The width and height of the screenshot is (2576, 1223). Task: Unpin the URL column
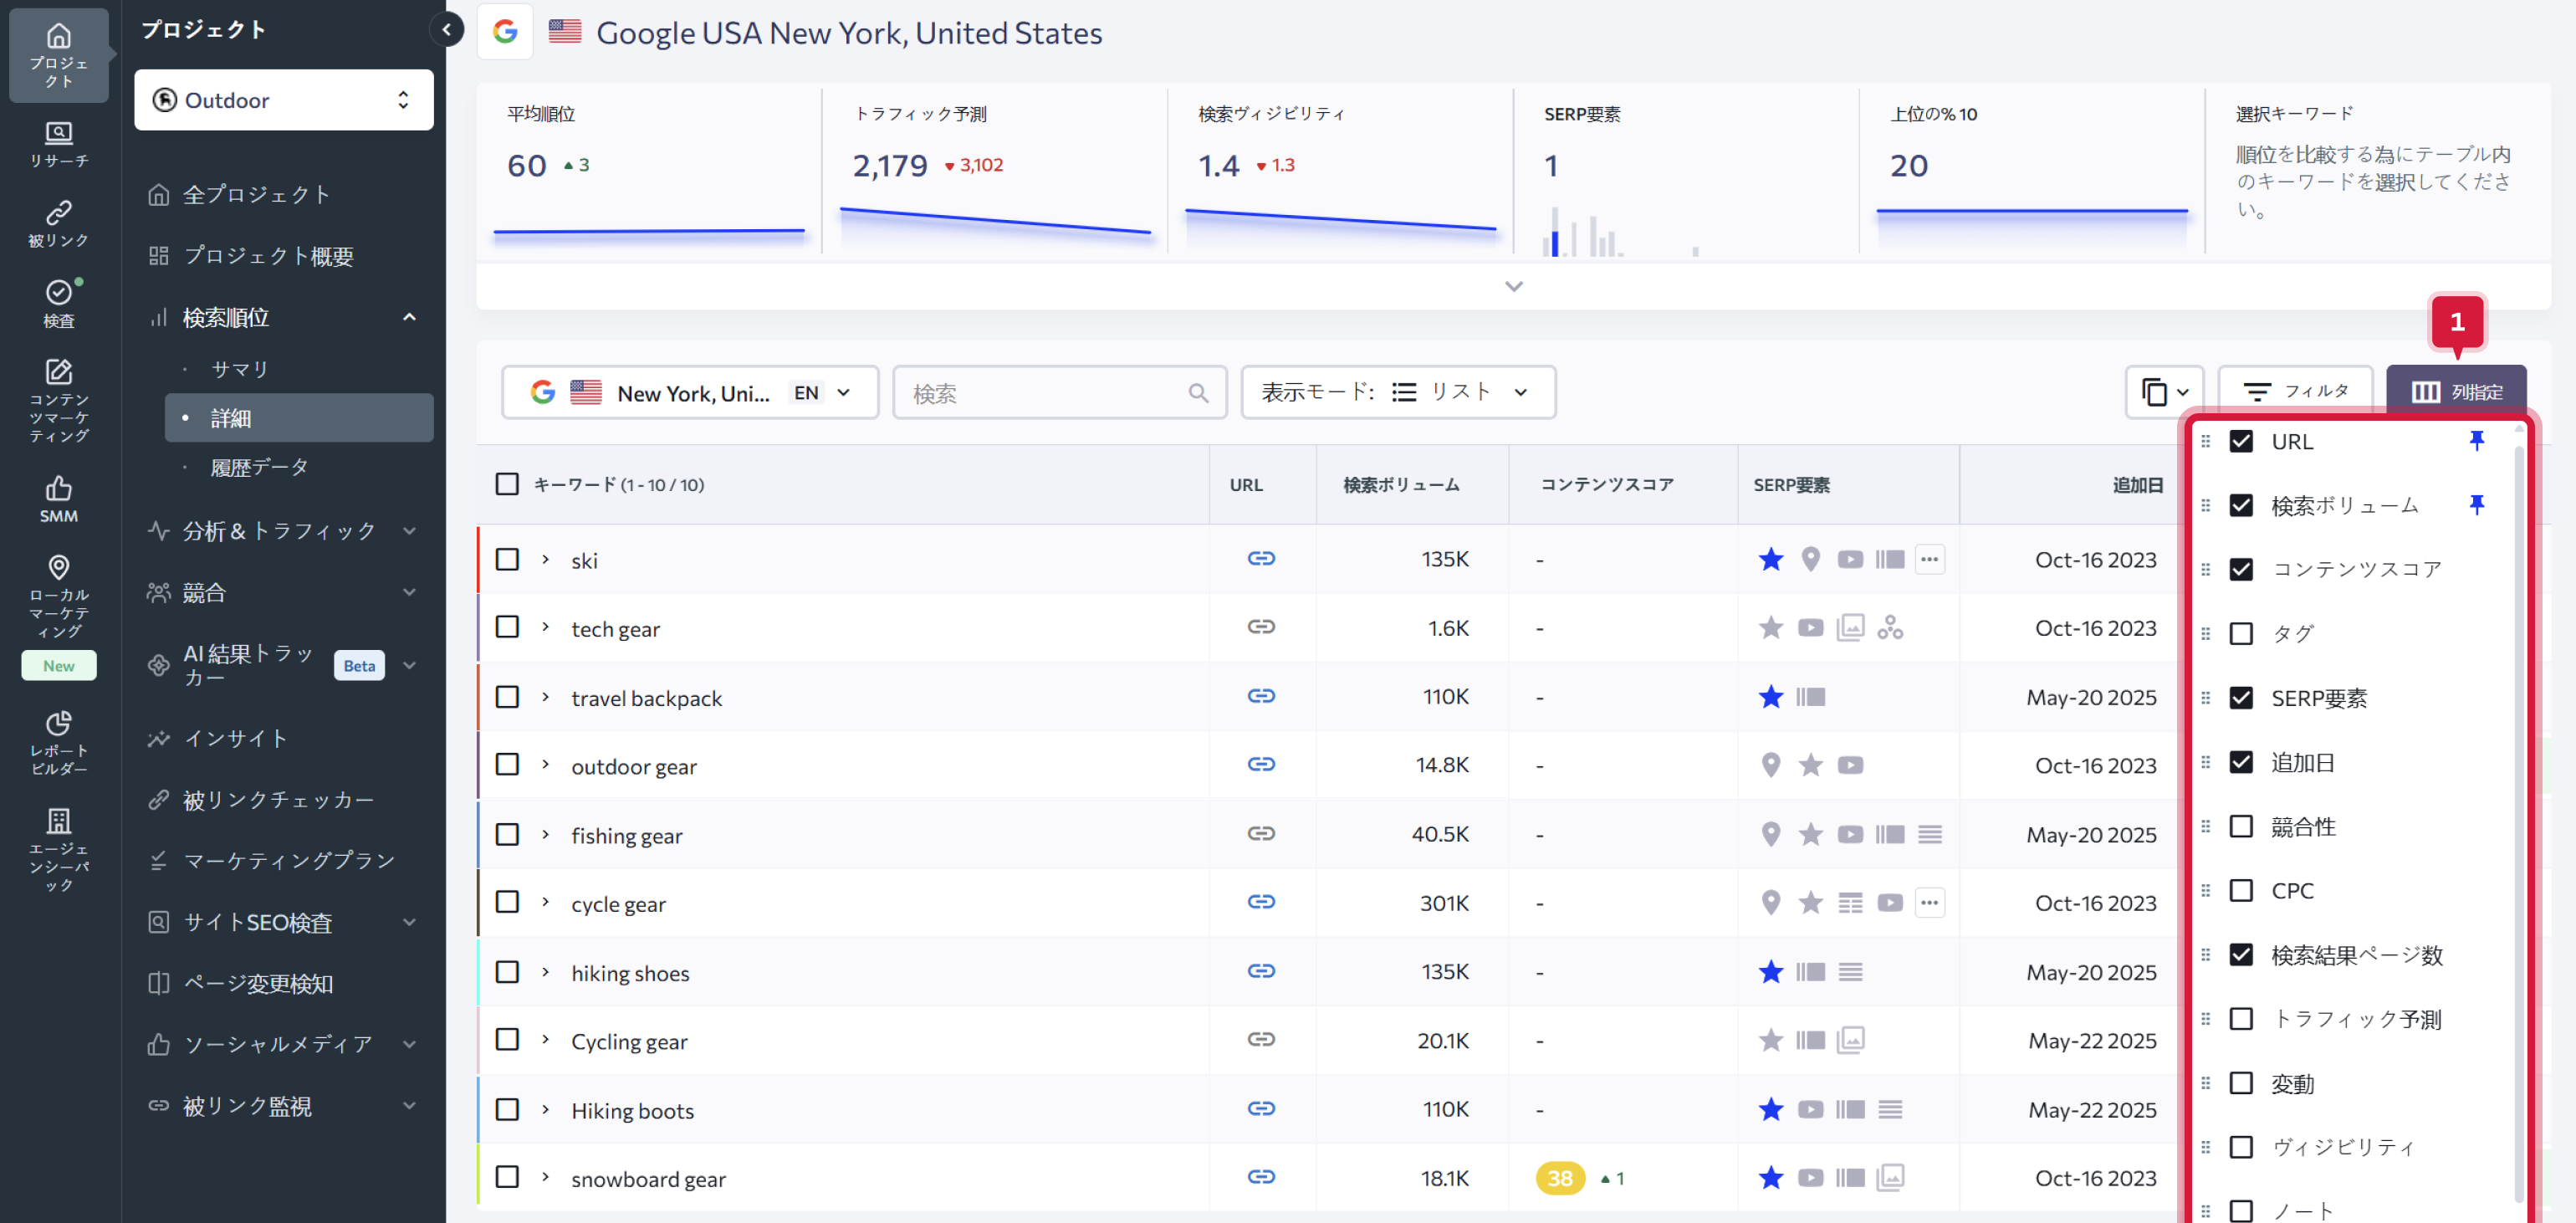tap(2476, 441)
